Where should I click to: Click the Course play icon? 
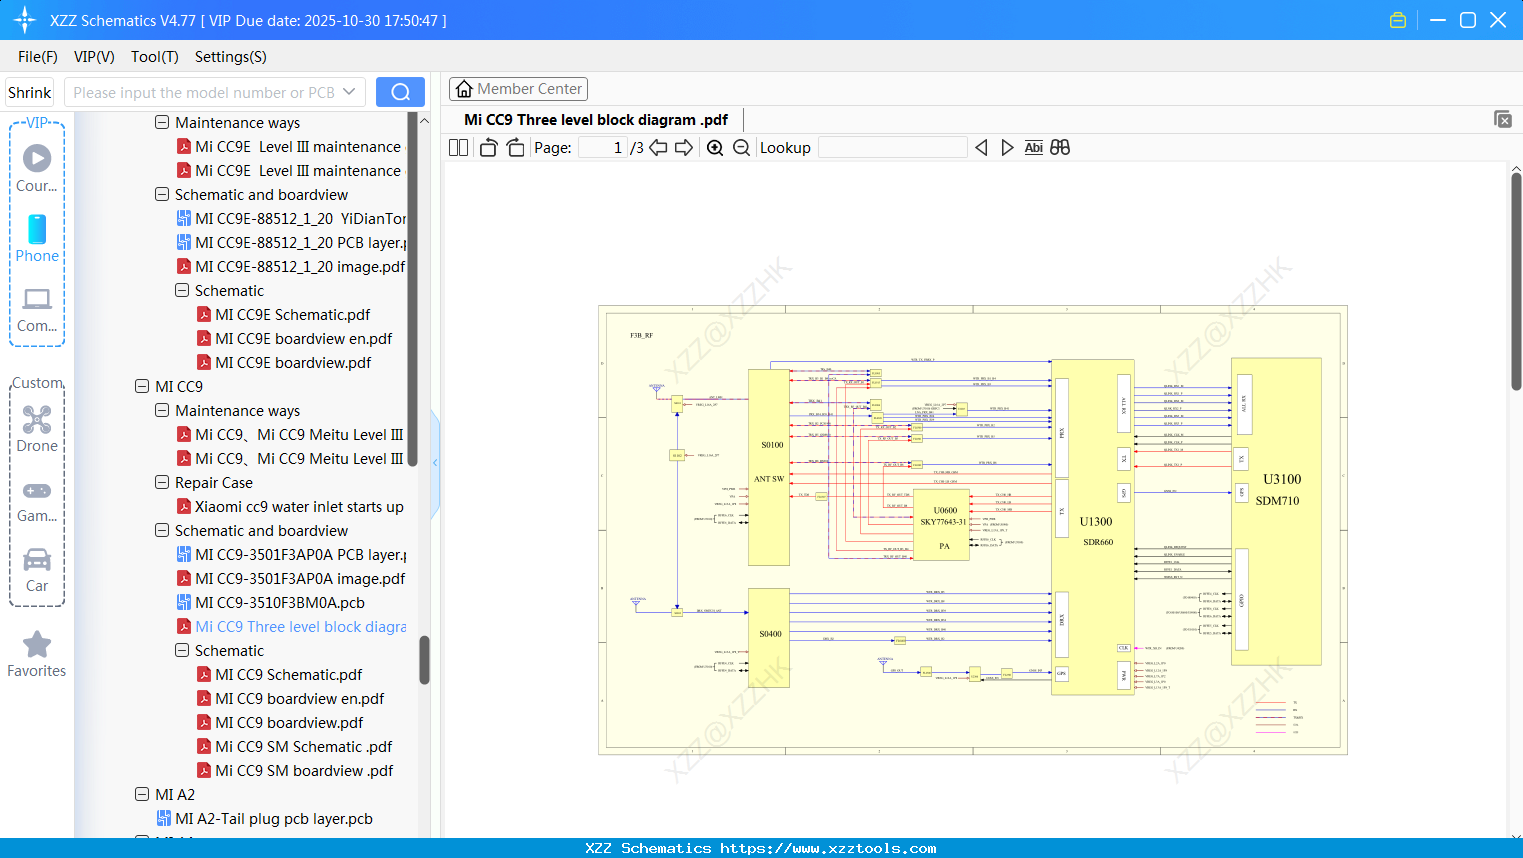click(x=37, y=157)
